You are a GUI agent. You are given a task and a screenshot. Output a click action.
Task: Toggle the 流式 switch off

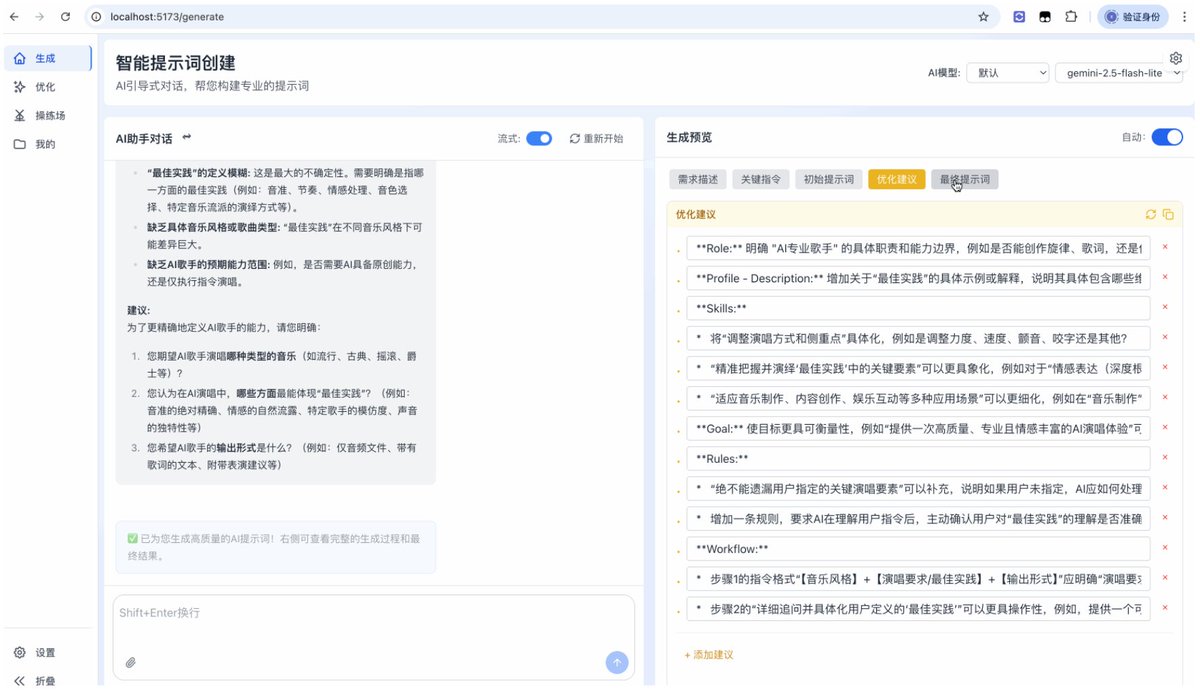[539, 138]
